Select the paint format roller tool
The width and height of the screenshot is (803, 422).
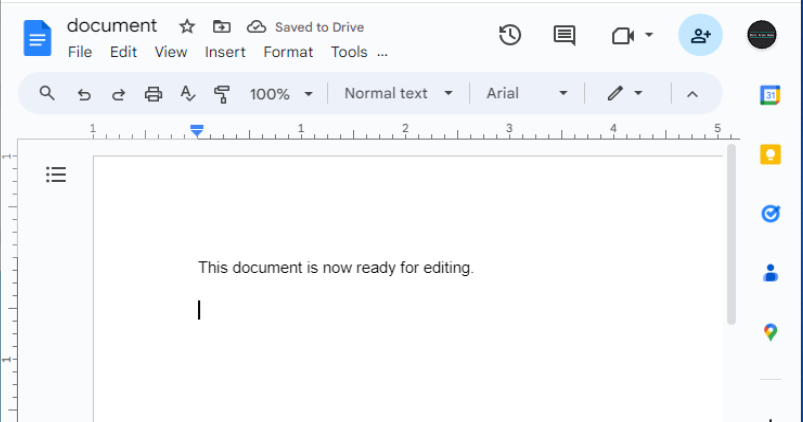222,94
